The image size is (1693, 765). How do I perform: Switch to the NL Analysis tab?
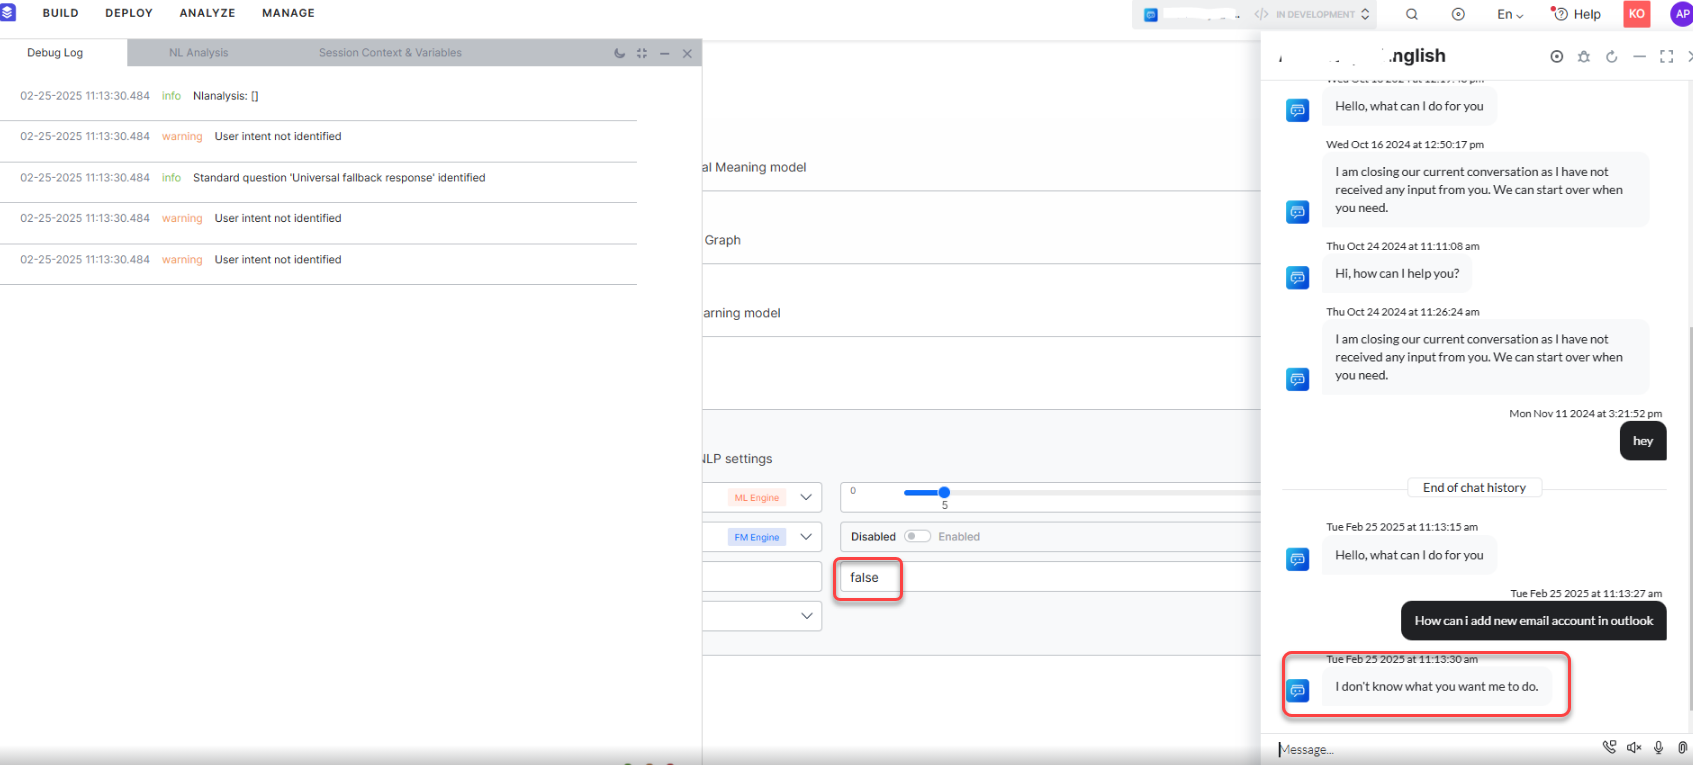pyautogui.click(x=198, y=53)
